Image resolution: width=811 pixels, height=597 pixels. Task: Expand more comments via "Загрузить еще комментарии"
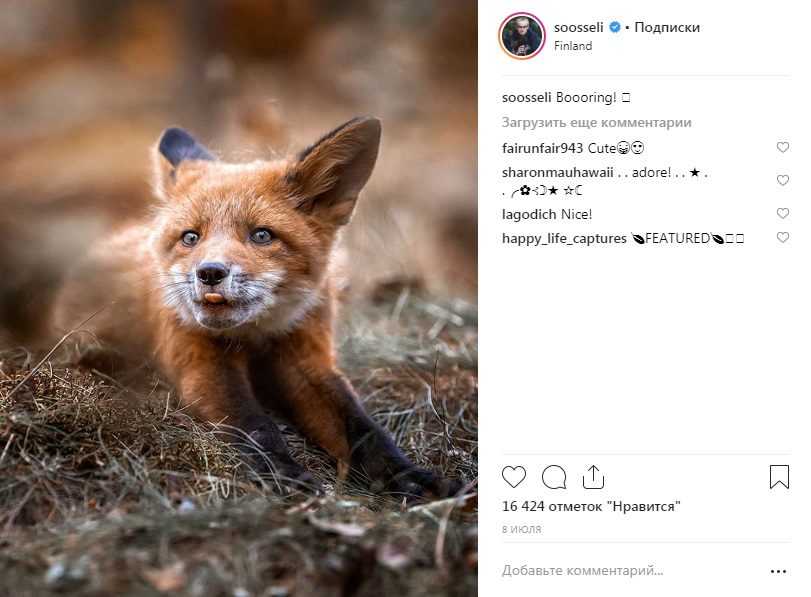[x=597, y=123]
